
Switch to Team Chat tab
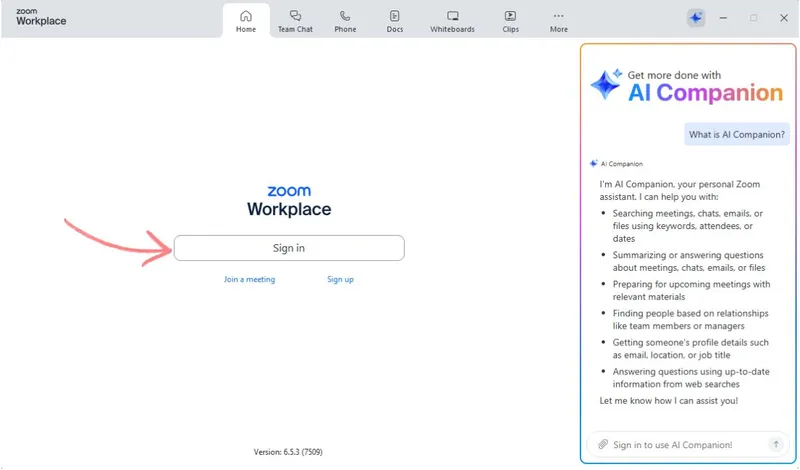click(x=295, y=20)
